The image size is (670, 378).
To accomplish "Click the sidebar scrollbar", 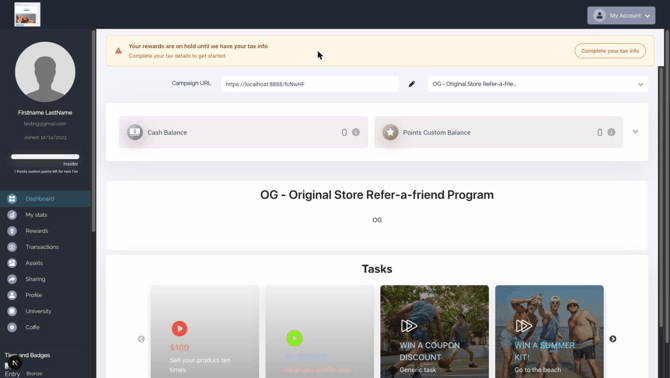I will coord(93,131).
